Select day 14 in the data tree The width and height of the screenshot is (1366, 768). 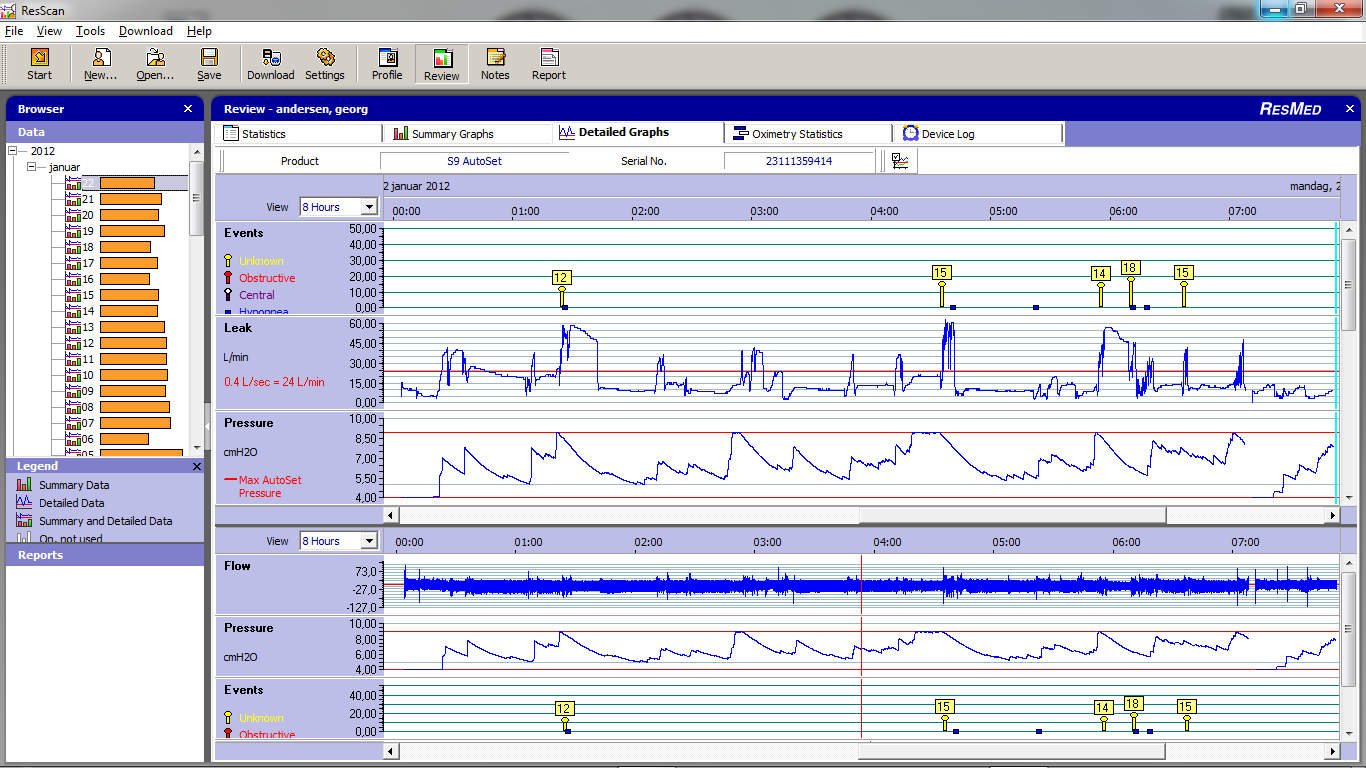click(110, 311)
